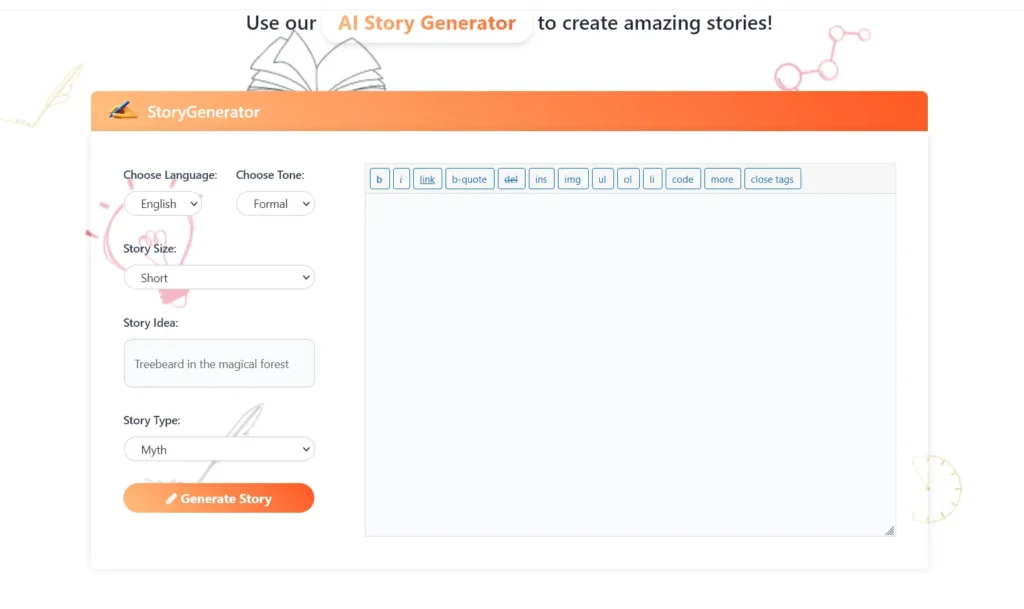
Task: Click the Story Idea input field
Action: pos(219,363)
